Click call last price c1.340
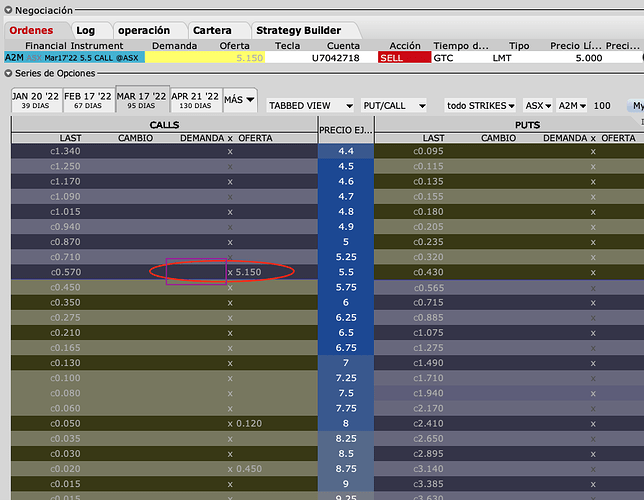644x500 pixels. 65,151
